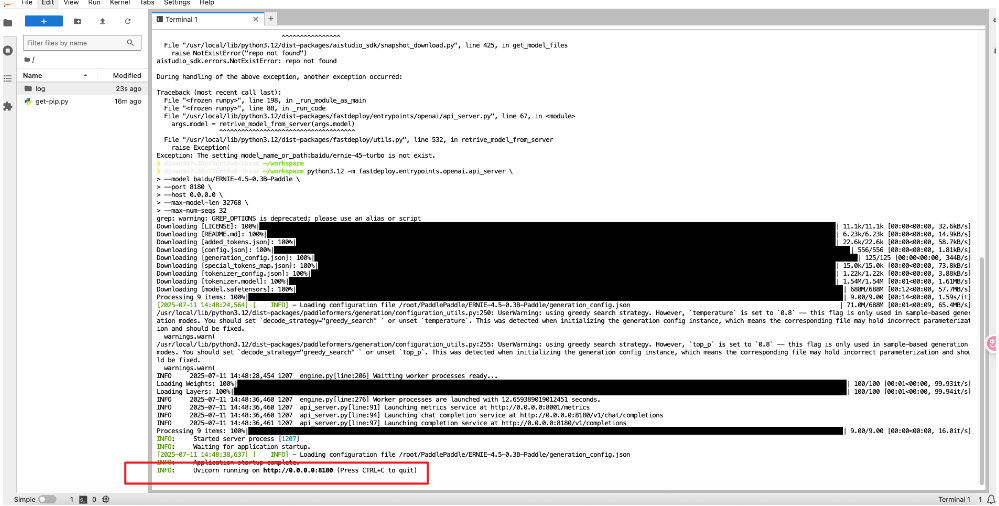Image resolution: width=999 pixels, height=506 pixels.
Task: Click 'Downloading [model.safetensors]' progress line
Action: coord(563,289)
